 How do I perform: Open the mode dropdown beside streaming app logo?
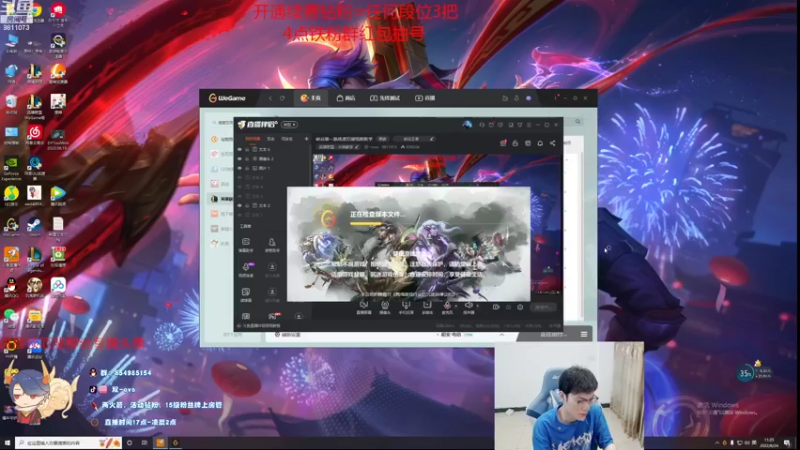point(289,124)
